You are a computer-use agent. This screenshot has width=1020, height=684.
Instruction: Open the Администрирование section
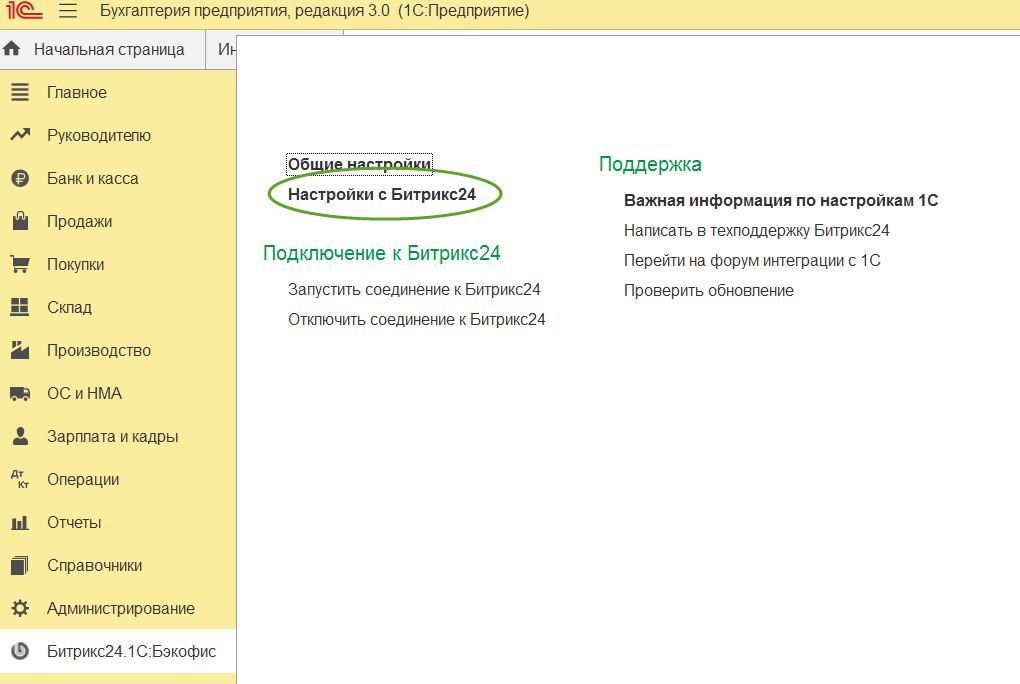coord(118,608)
